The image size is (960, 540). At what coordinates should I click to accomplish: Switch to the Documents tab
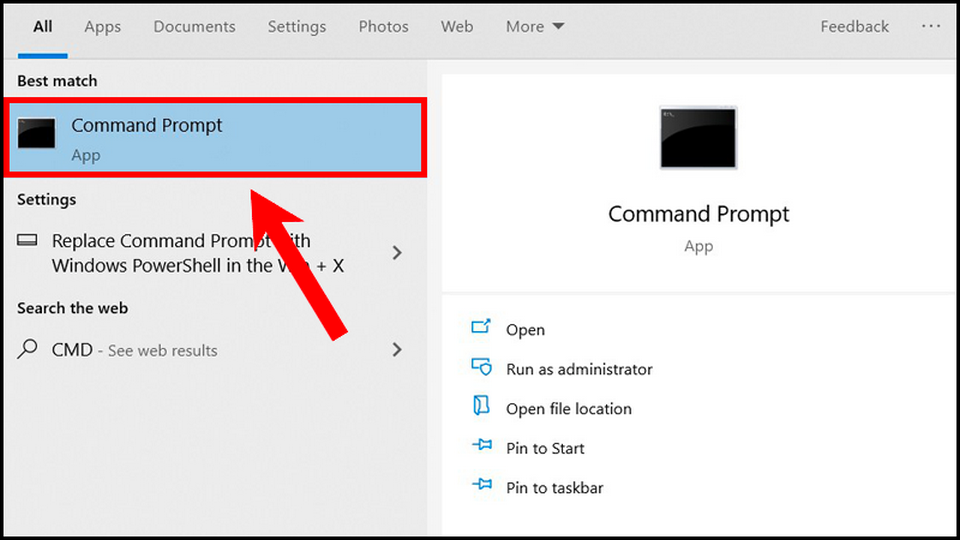(194, 27)
